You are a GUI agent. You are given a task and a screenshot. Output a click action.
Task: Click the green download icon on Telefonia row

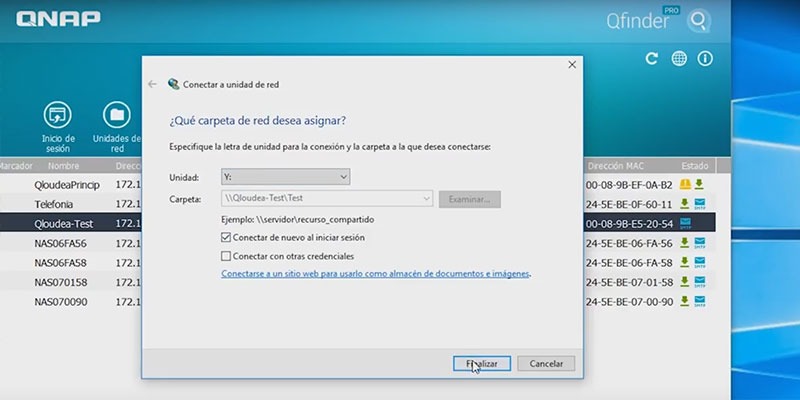coord(685,204)
